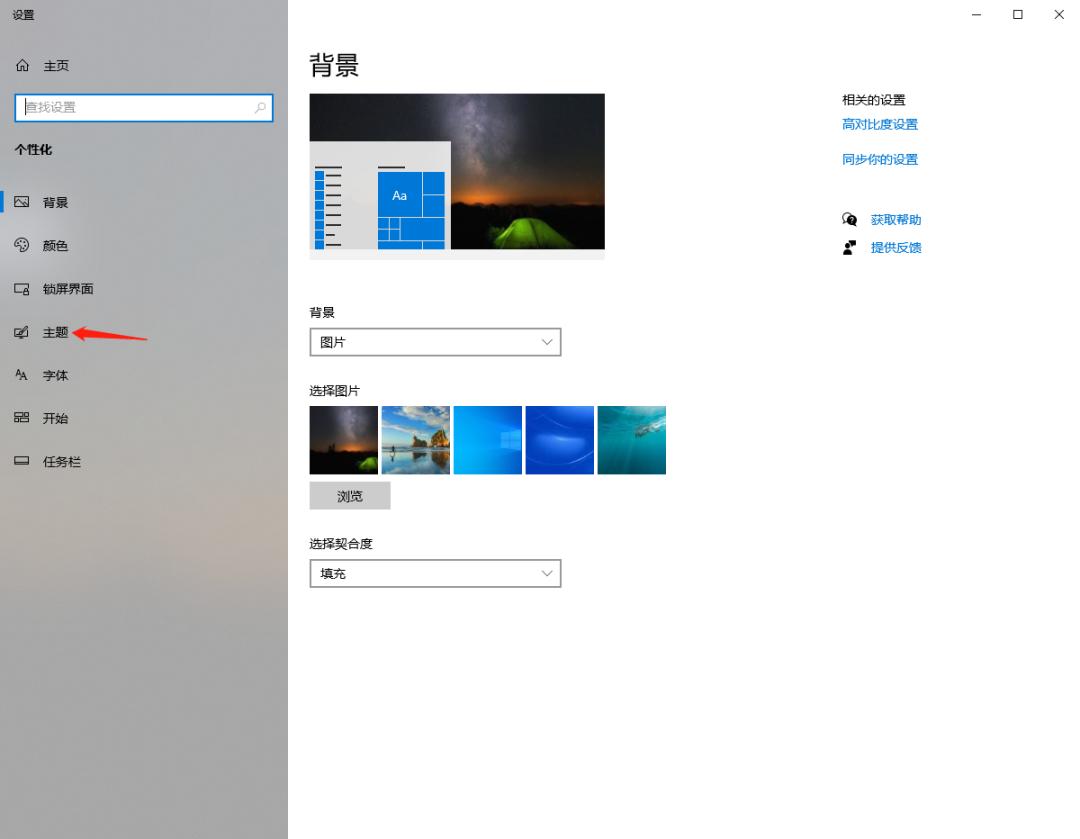
Task: Open the 锁屏界面 (Lock screen) settings icon
Action: pos(22,289)
